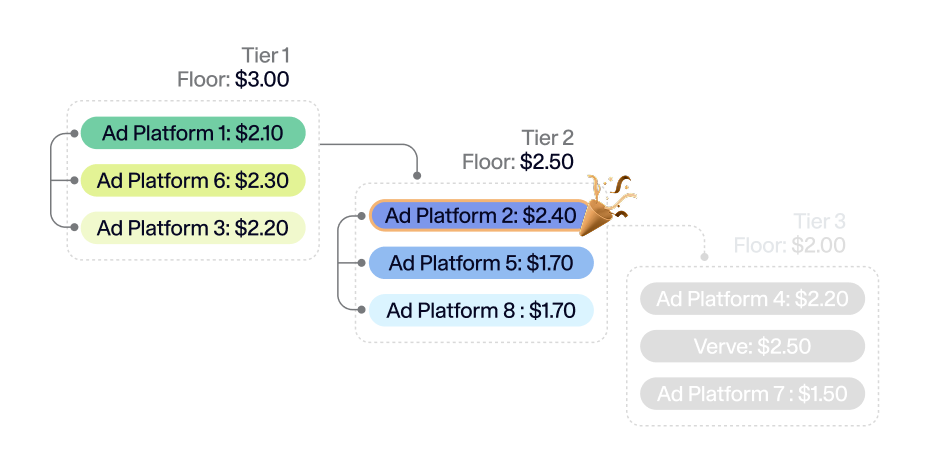Select the Ad Platform 6: $2.30 pill
The height and width of the screenshot is (470, 930).
click(x=192, y=181)
